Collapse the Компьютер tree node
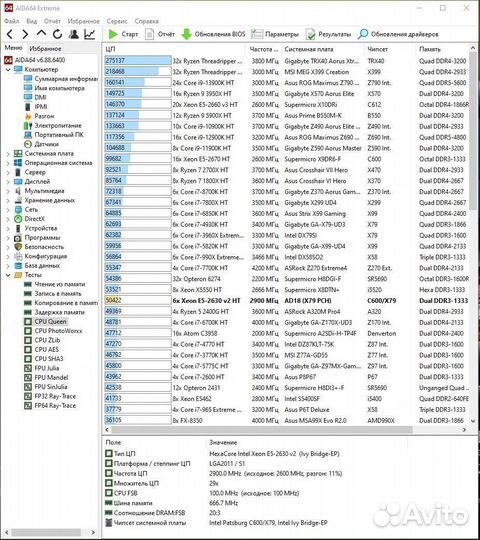The height and width of the screenshot is (540, 480). click(8, 70)
